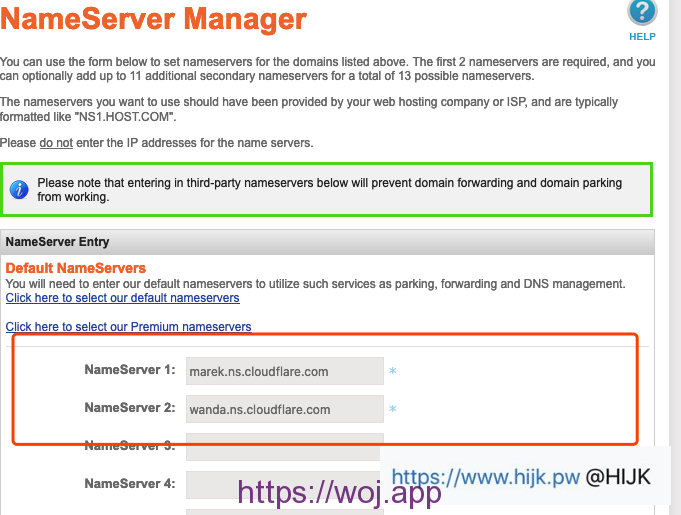Click the vertical scrollbar on the right edge
The image size is (681, 515).
click(675, 258)
